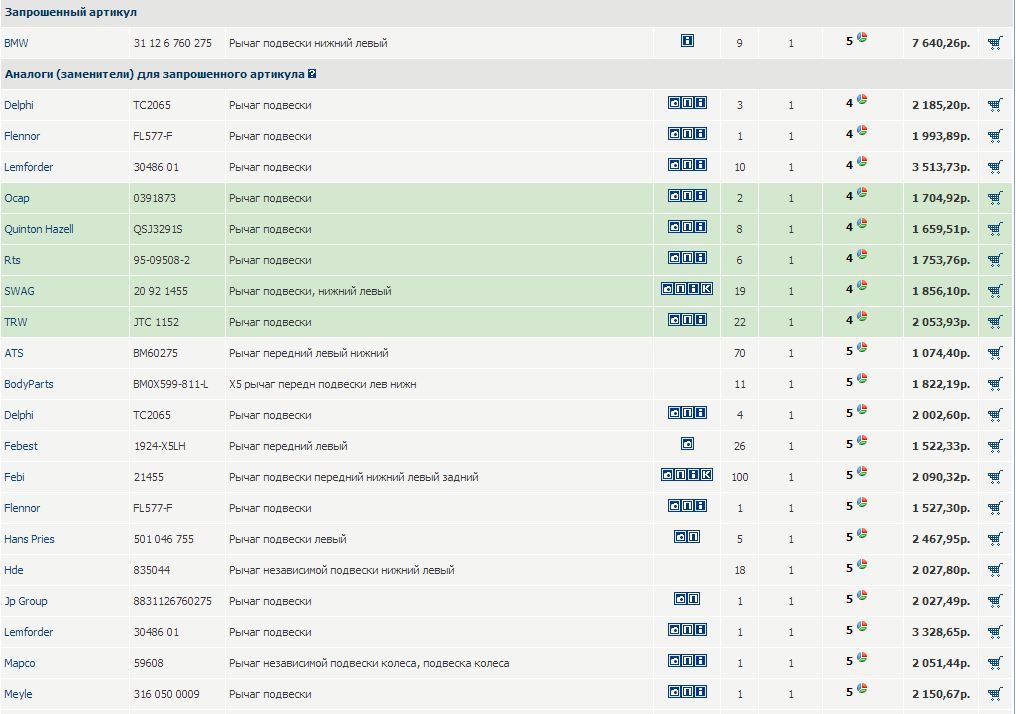Viewport: 1016px width, 714px height.
Task: Click the price 1 522,33р.
Action: click(941, 446)
